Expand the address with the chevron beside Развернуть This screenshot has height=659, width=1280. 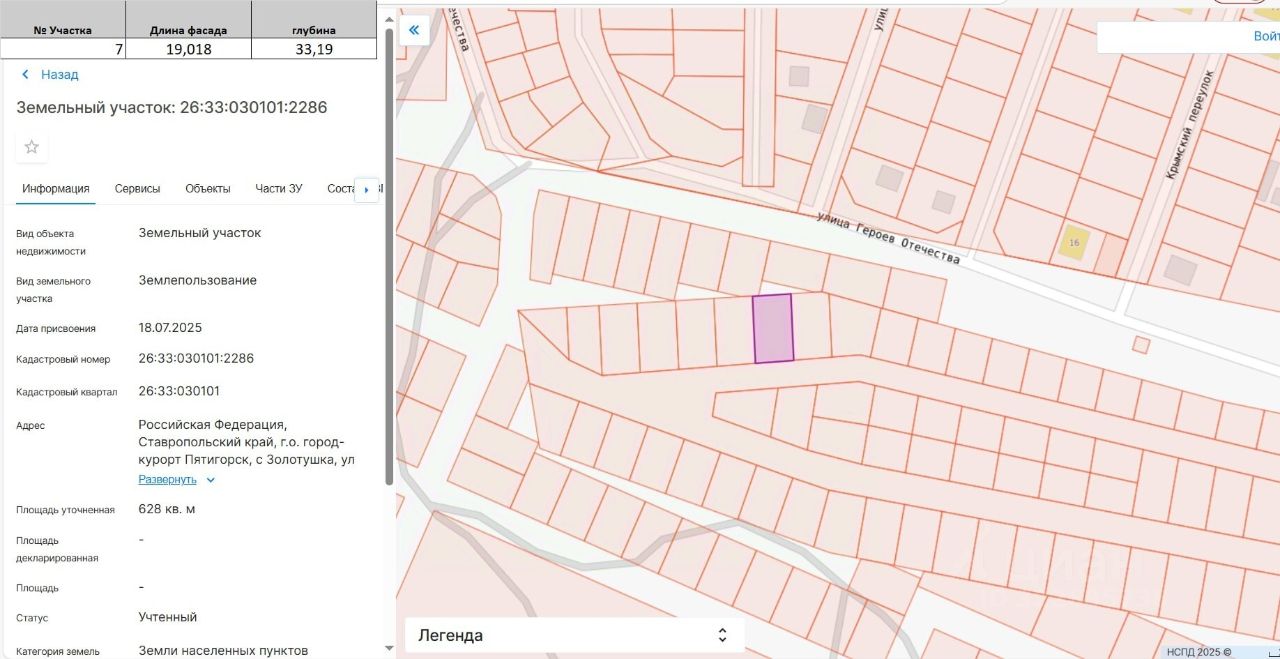[211, 480]
